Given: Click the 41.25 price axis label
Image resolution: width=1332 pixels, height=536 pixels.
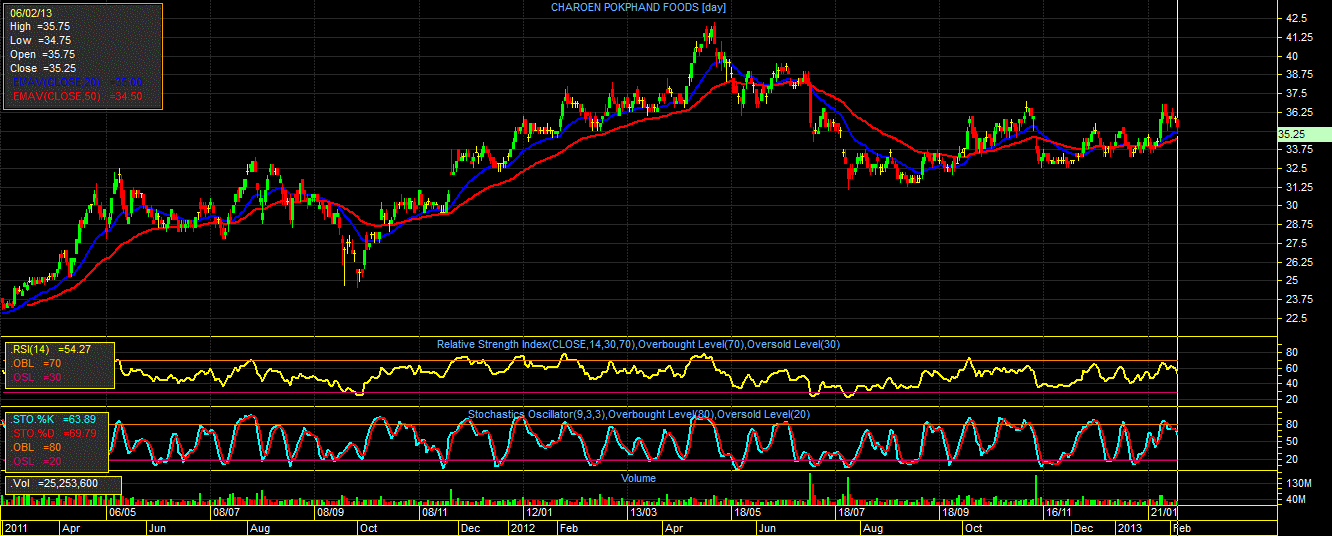Looking at the screenshot, I should pyautogui.click(x=1302, y=37).
